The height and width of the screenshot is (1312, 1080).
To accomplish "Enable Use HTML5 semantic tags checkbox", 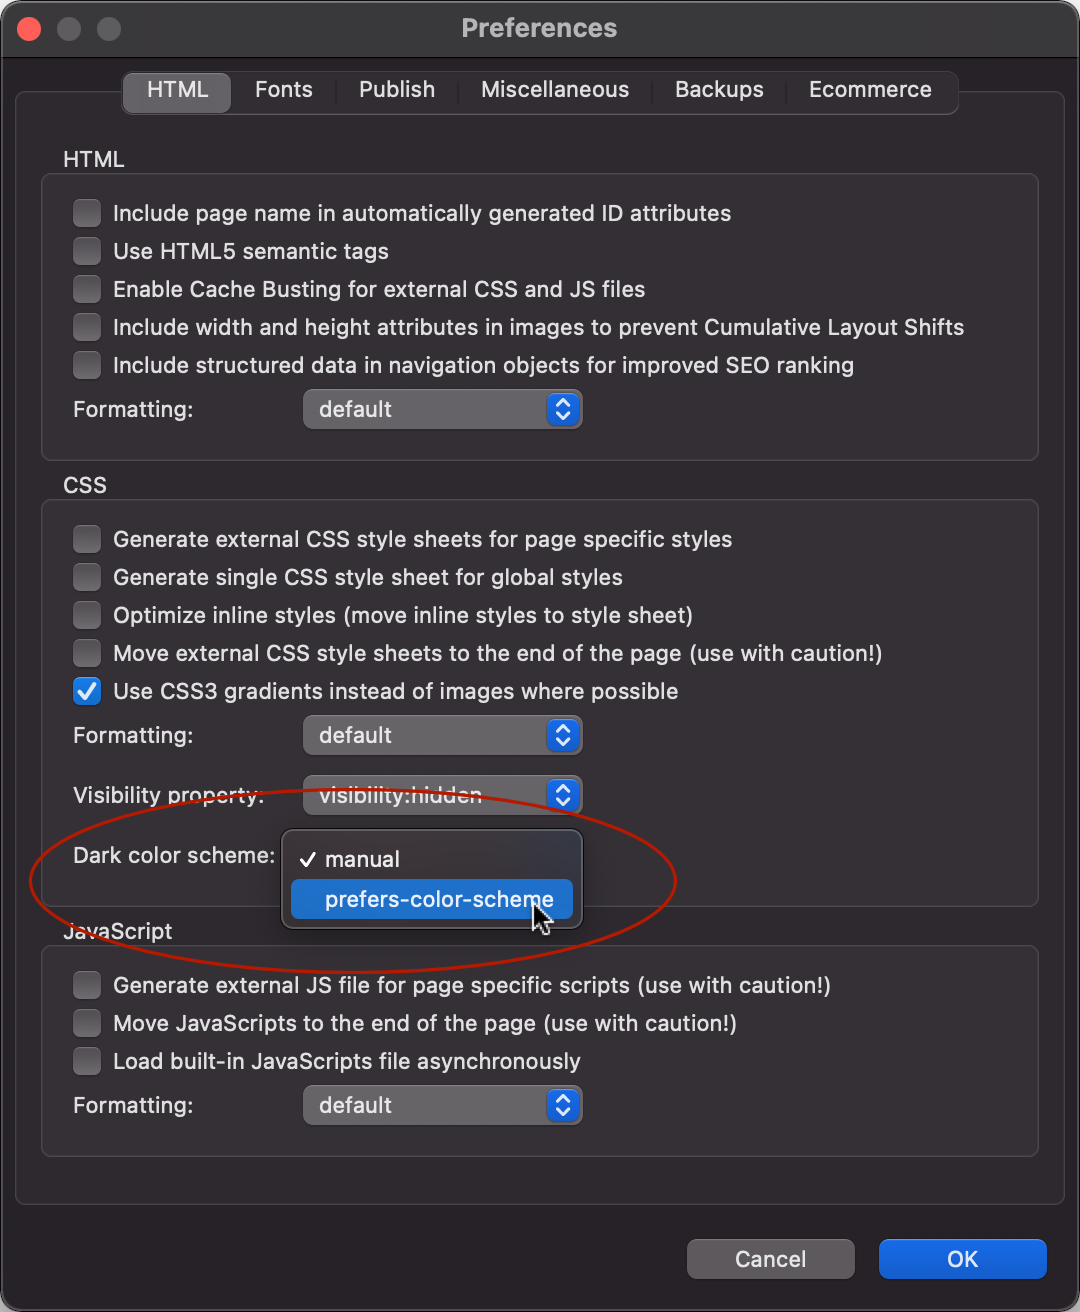I will click(x=88, y=251).
